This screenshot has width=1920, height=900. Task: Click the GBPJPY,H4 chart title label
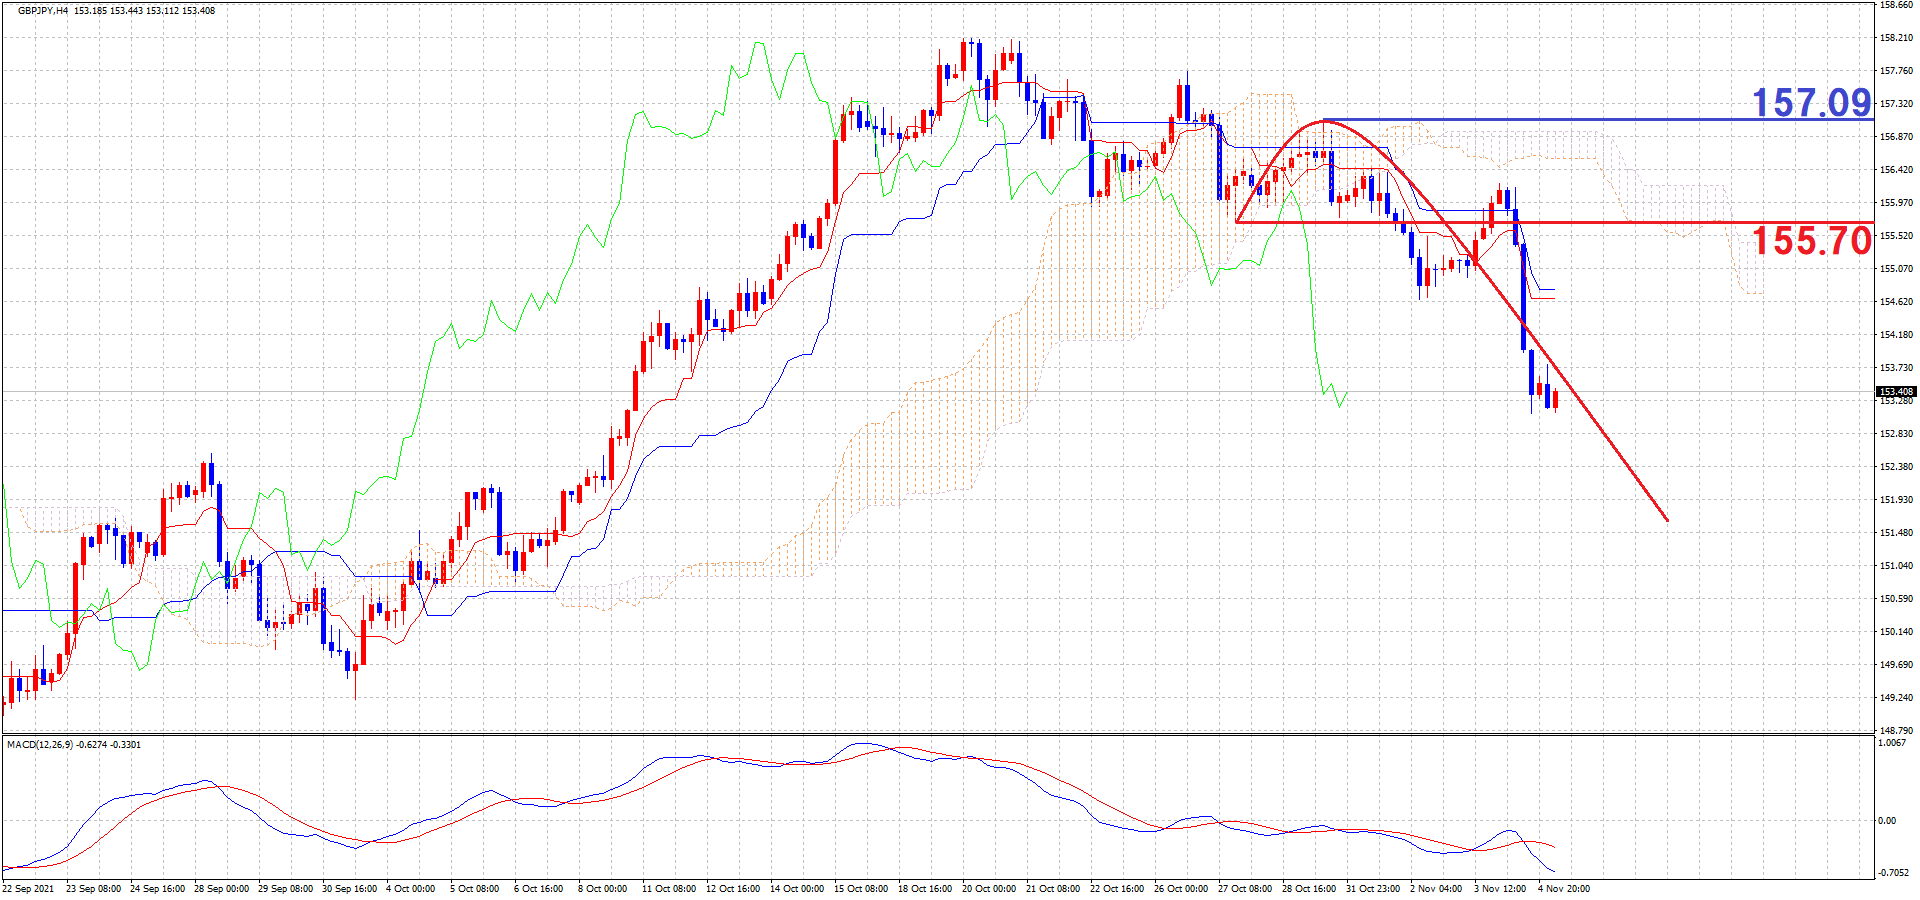43,11
